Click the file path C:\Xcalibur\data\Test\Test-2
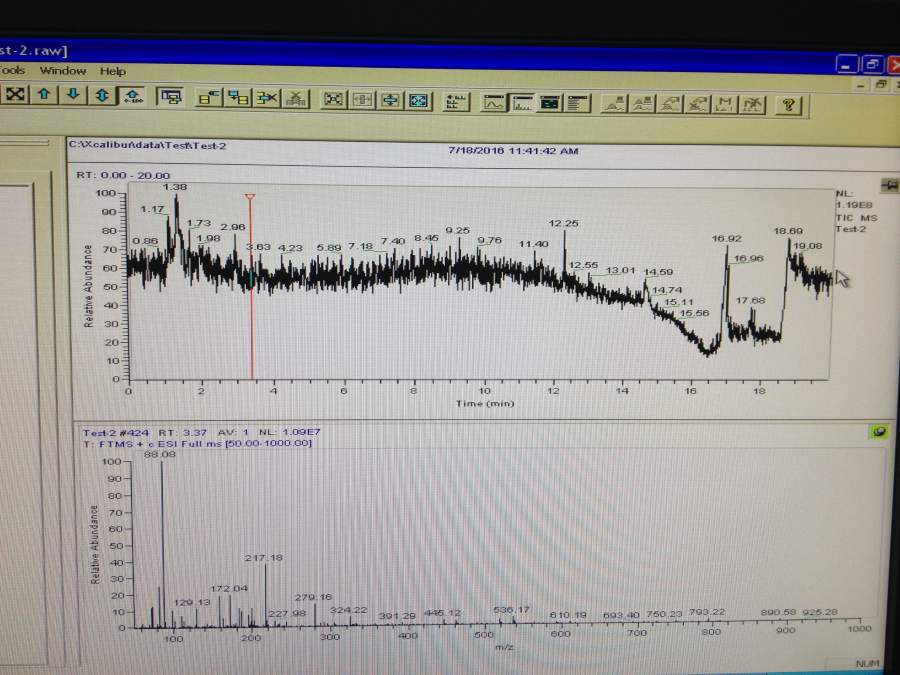Screen dimensions: 900x675 148,145
